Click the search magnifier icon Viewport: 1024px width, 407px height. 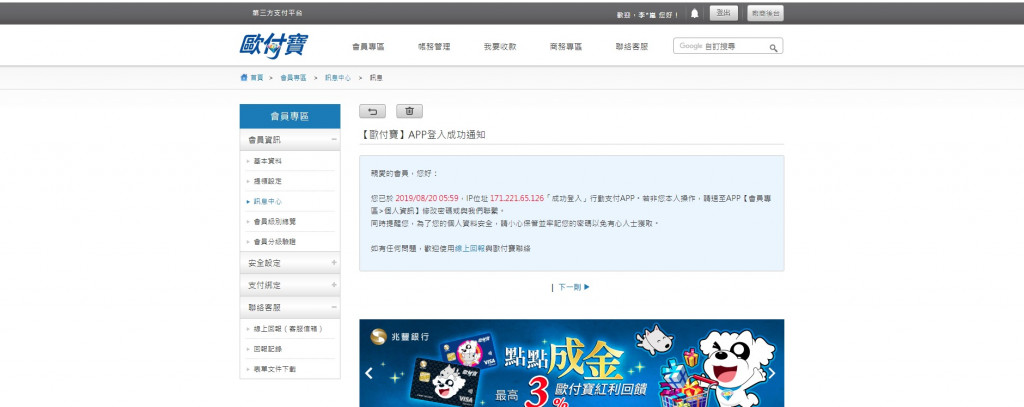tap(773, 47)
